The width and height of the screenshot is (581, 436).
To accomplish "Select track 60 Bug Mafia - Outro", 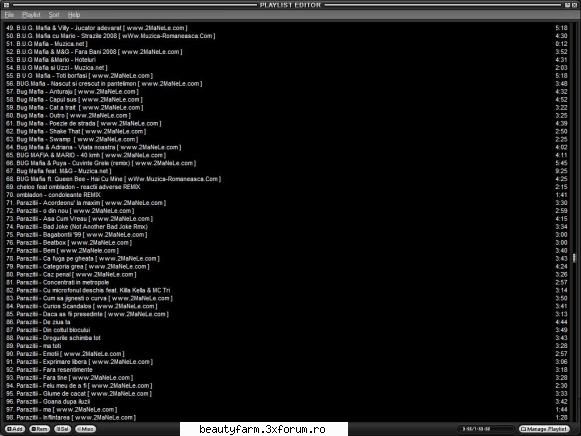I will 286,116.
